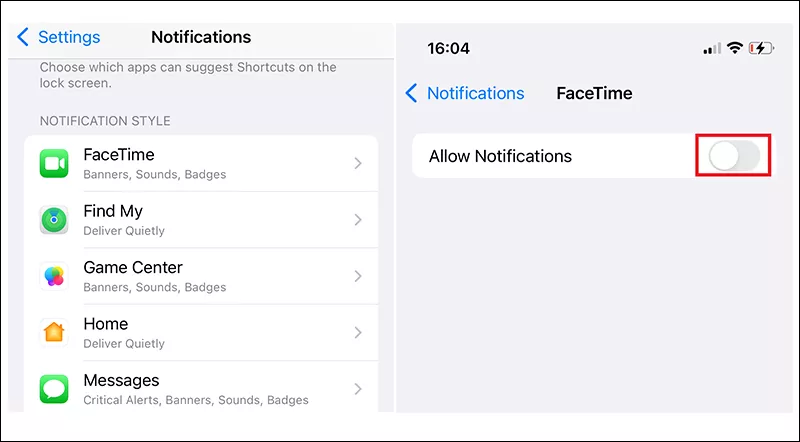Return to Notifications from FaceTime
The height and width of the screenshot is (442, 800).
pos(465,94)
